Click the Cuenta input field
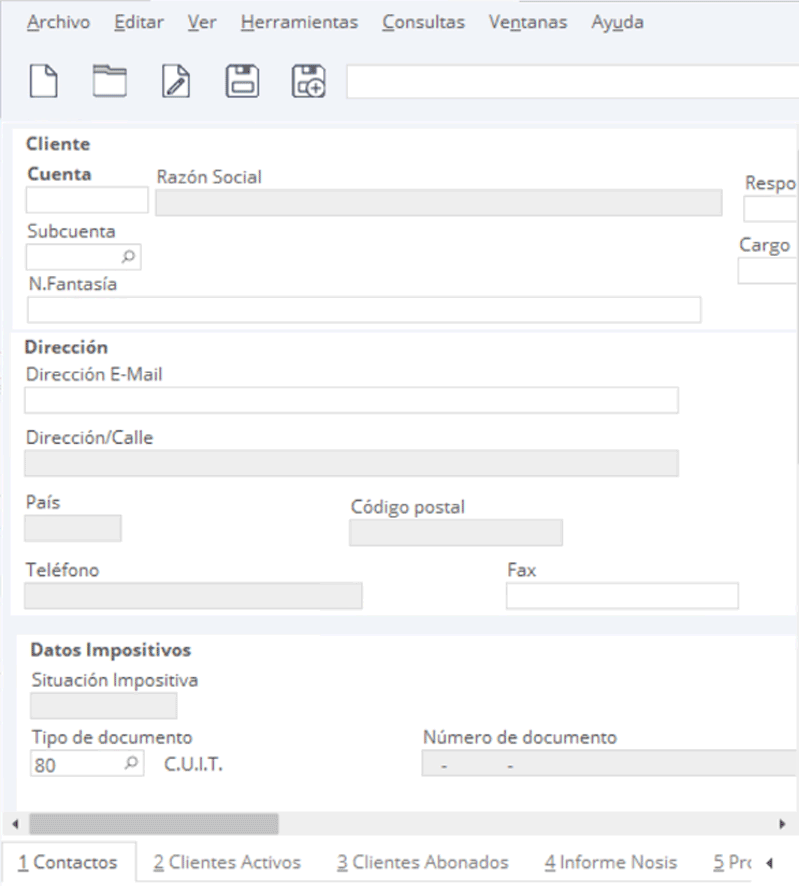Viewport: 799px width, 886px height. tap(87, 201)
